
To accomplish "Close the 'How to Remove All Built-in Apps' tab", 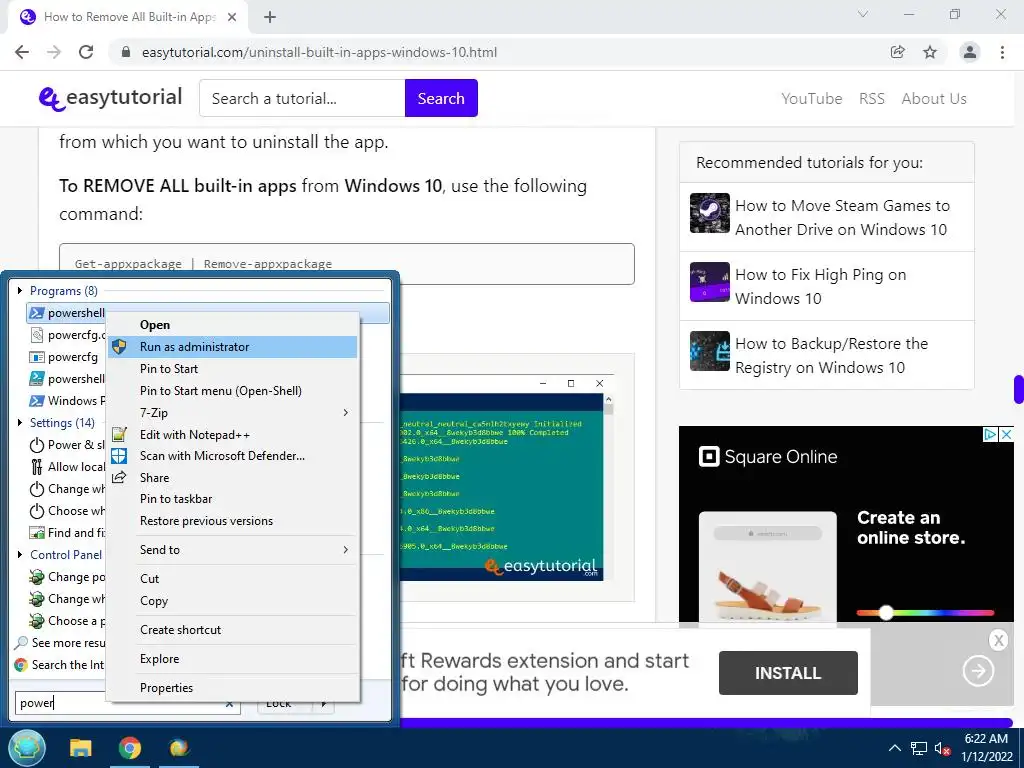I will pyautogui.click(x=232, y=17).
